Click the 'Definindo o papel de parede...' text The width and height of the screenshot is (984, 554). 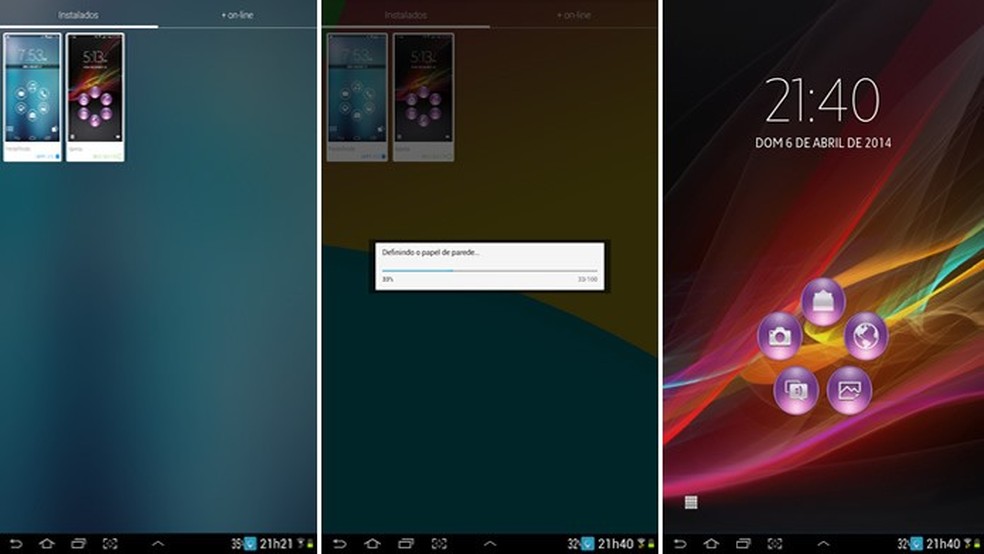click(430, 252)
